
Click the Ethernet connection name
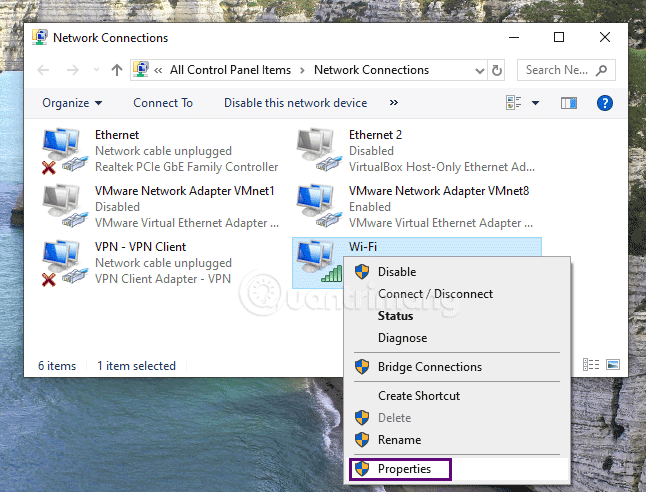[117, 135]
